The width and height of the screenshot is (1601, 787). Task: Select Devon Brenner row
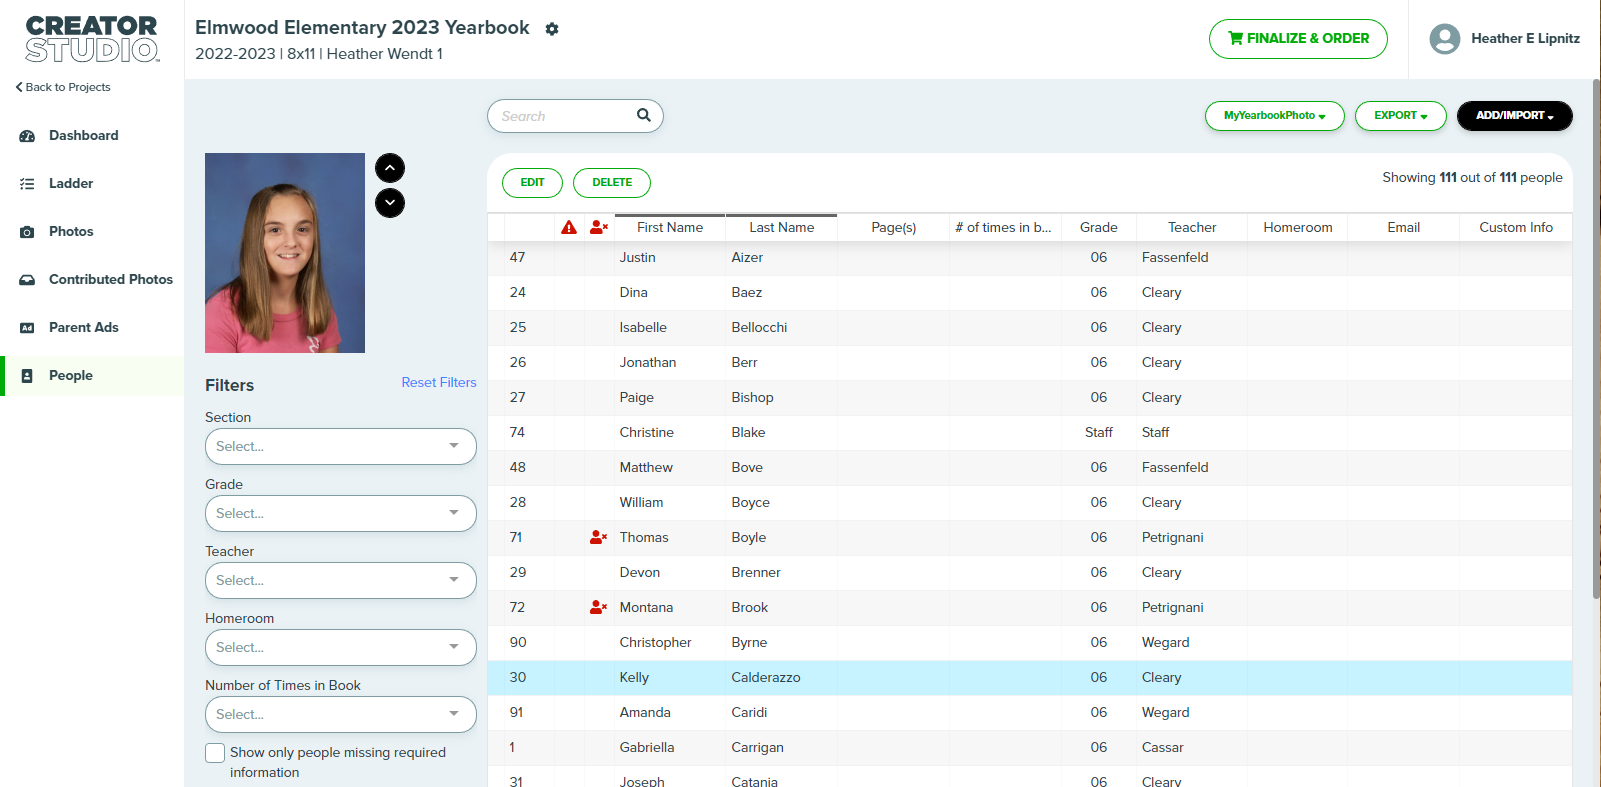(x=1030, y=573)
